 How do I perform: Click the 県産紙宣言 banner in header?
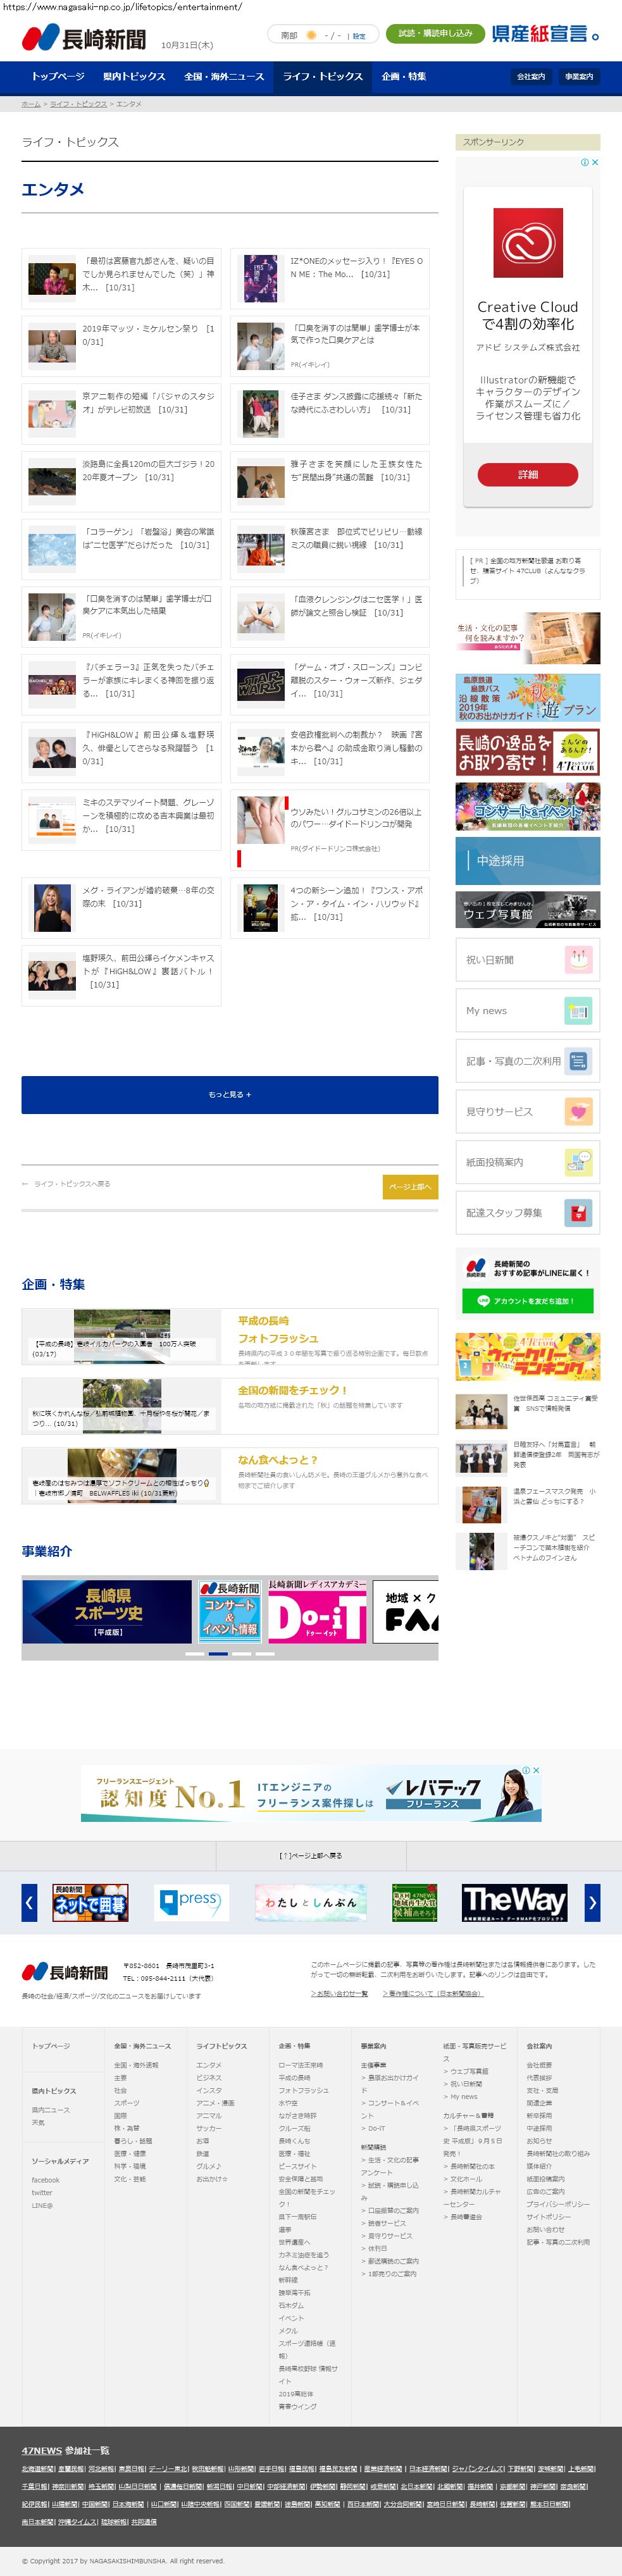[545, 34]
